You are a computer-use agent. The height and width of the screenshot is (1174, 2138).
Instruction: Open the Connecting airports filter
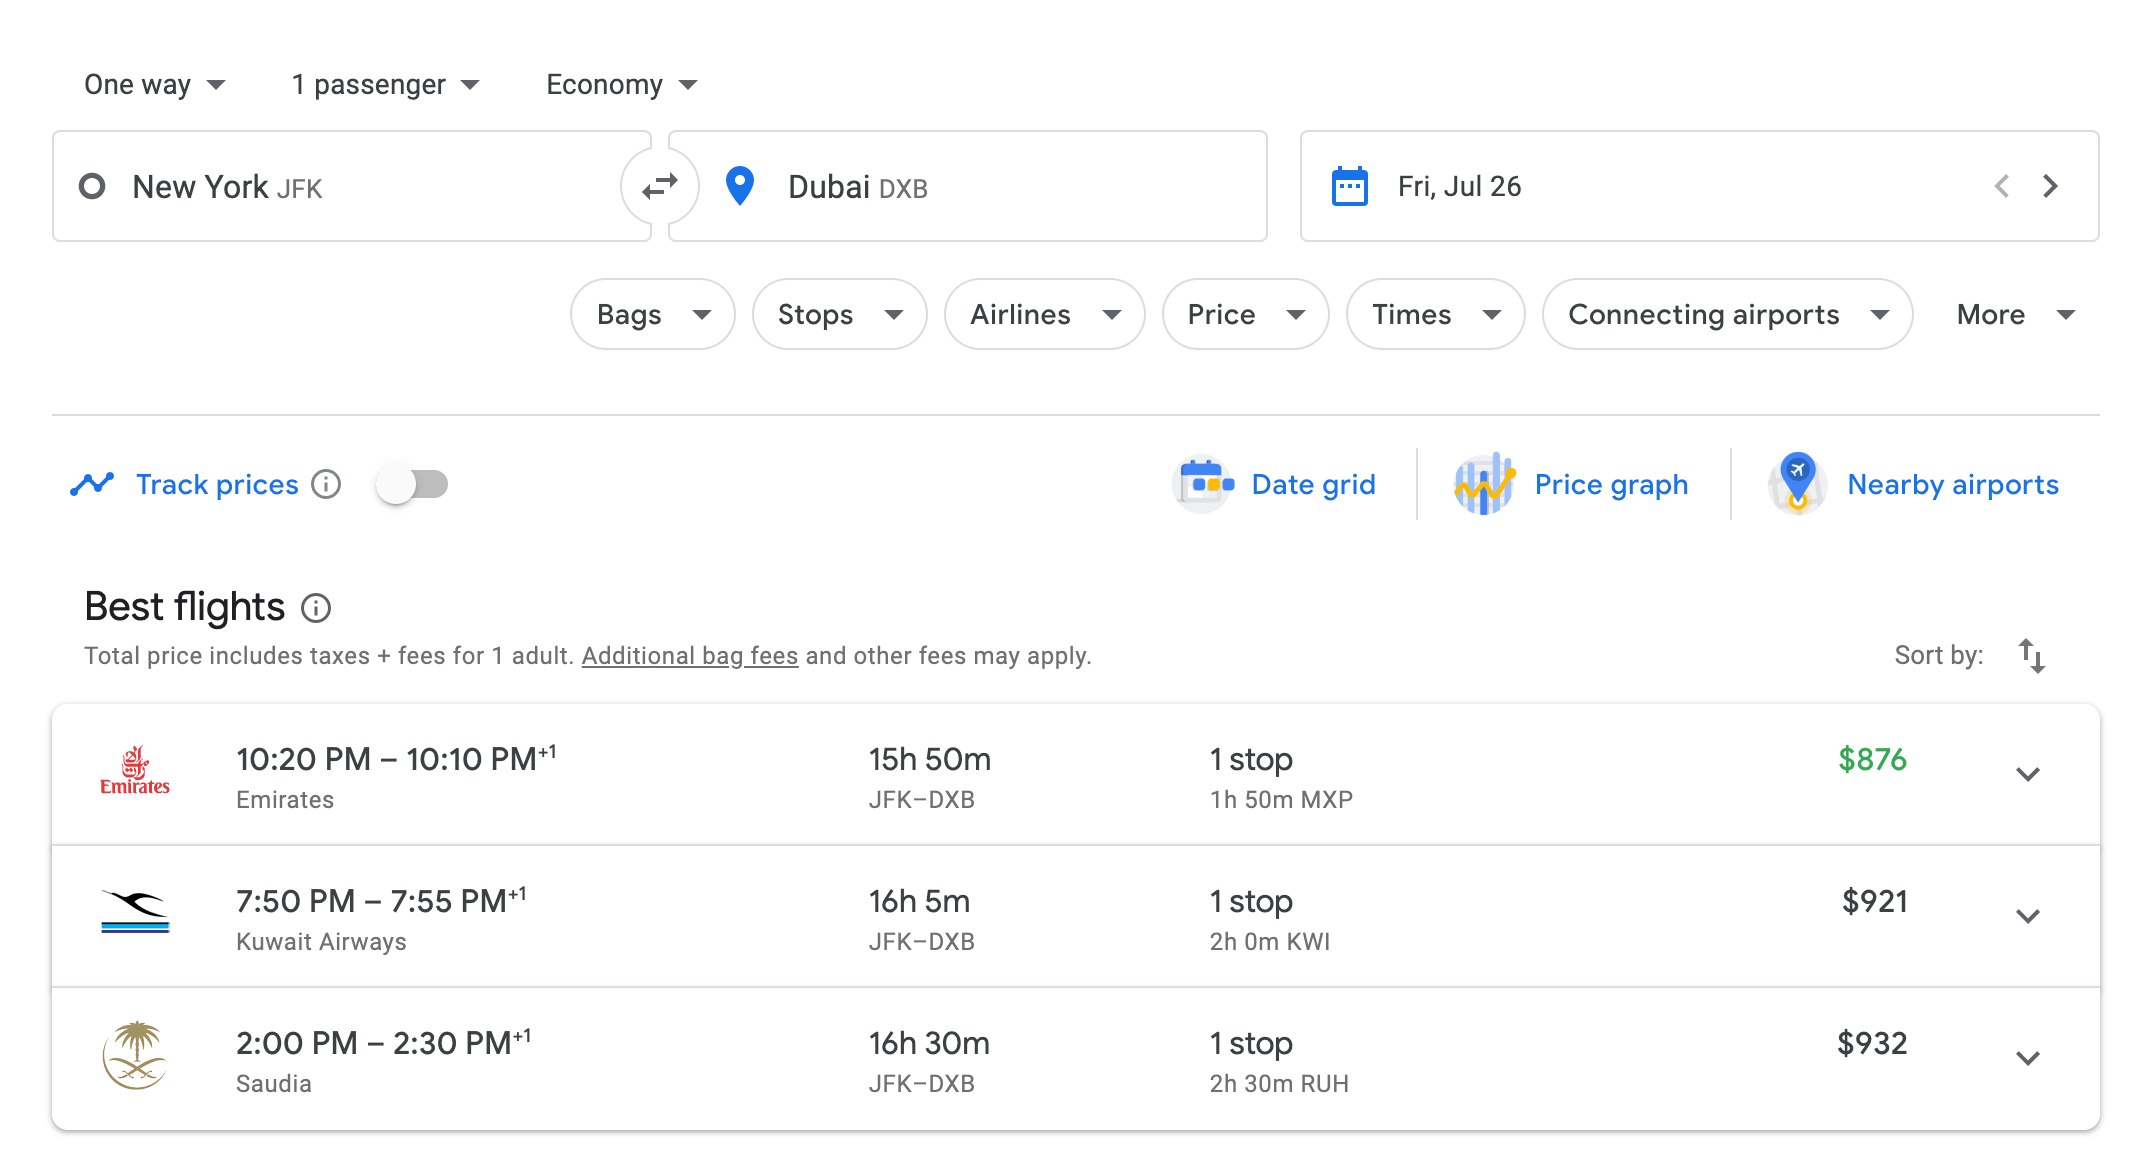click(1727, 314)
